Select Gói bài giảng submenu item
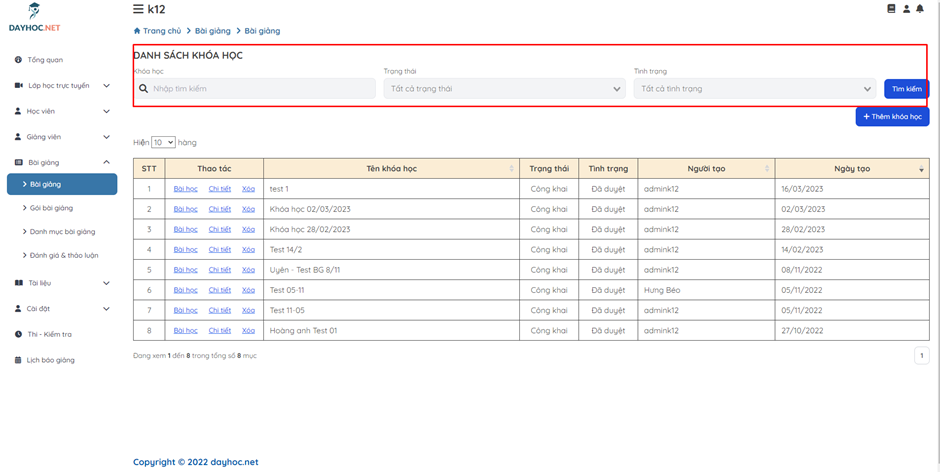Image resolution: width=940 pixels, height=472 pixels. (51, 208)
